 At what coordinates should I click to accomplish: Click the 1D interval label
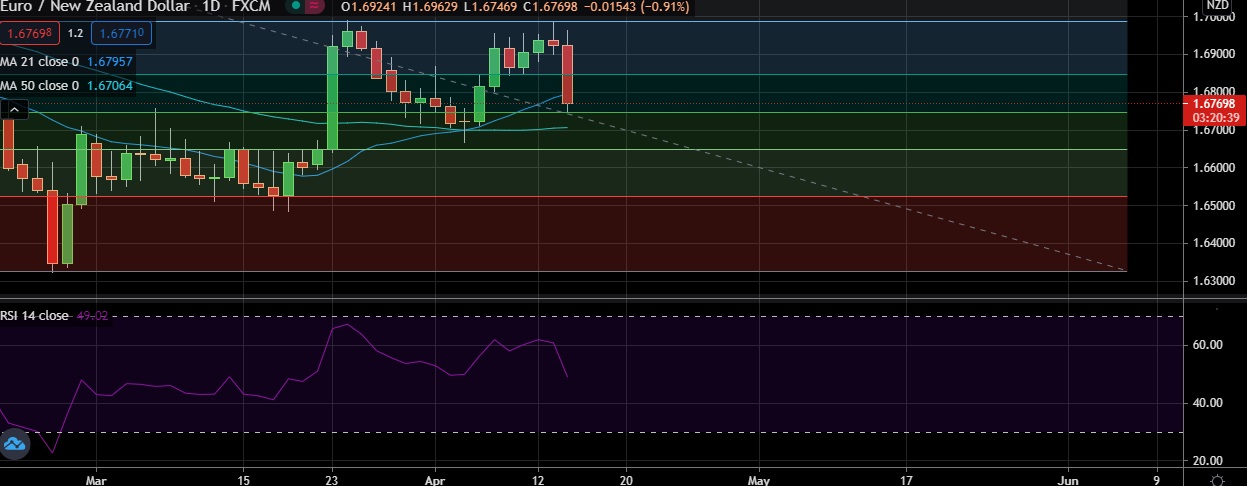210,7
